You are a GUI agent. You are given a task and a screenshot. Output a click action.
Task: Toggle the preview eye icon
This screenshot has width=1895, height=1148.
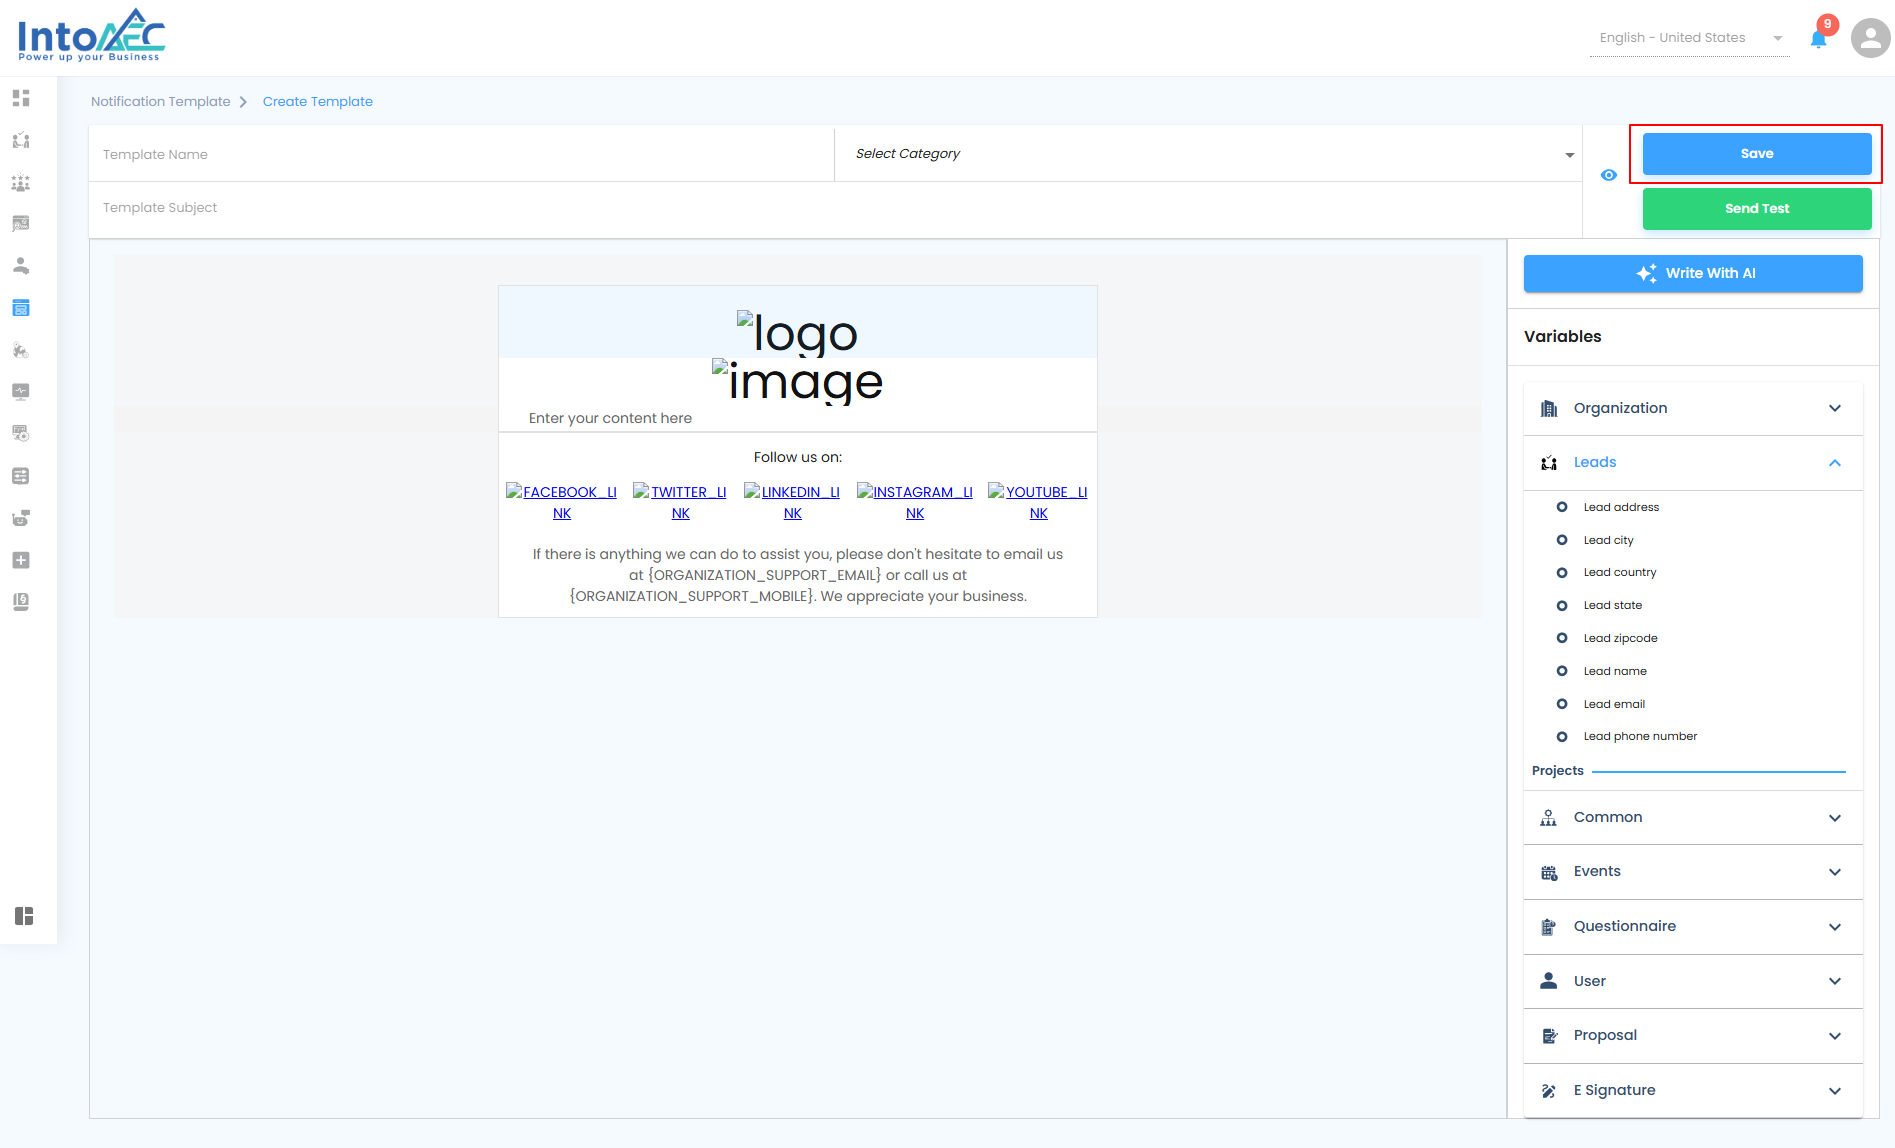coord(1609,175)
